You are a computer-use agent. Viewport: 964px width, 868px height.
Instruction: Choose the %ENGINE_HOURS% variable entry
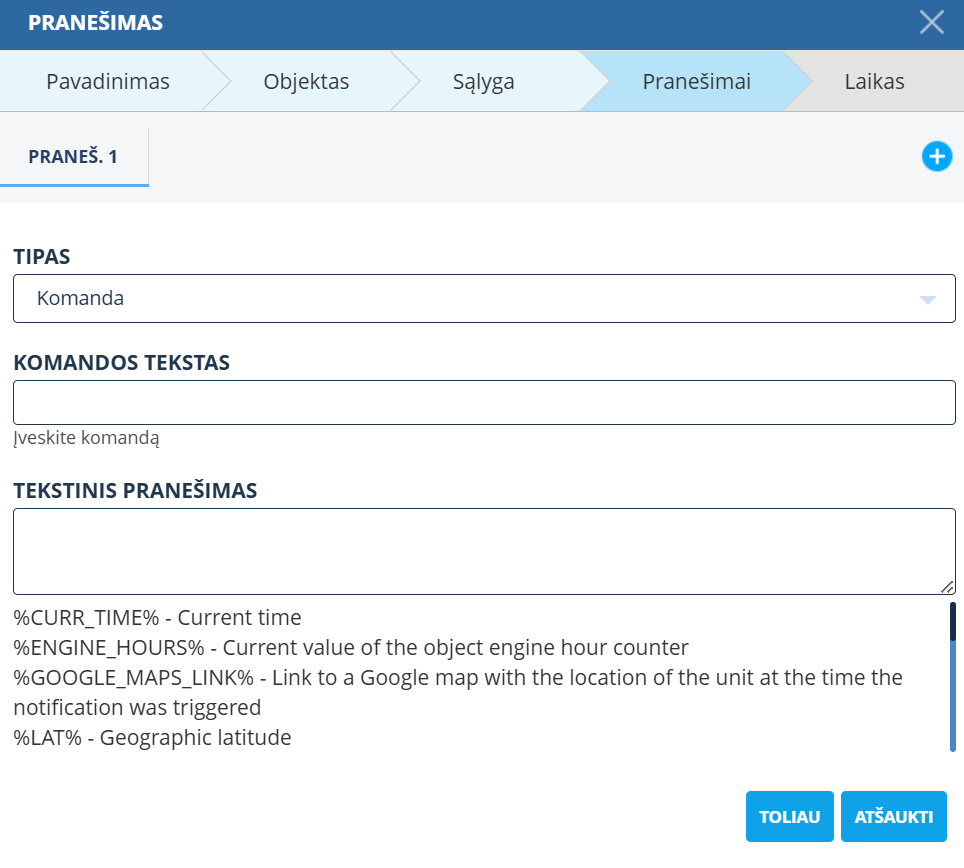click(350, 648)
